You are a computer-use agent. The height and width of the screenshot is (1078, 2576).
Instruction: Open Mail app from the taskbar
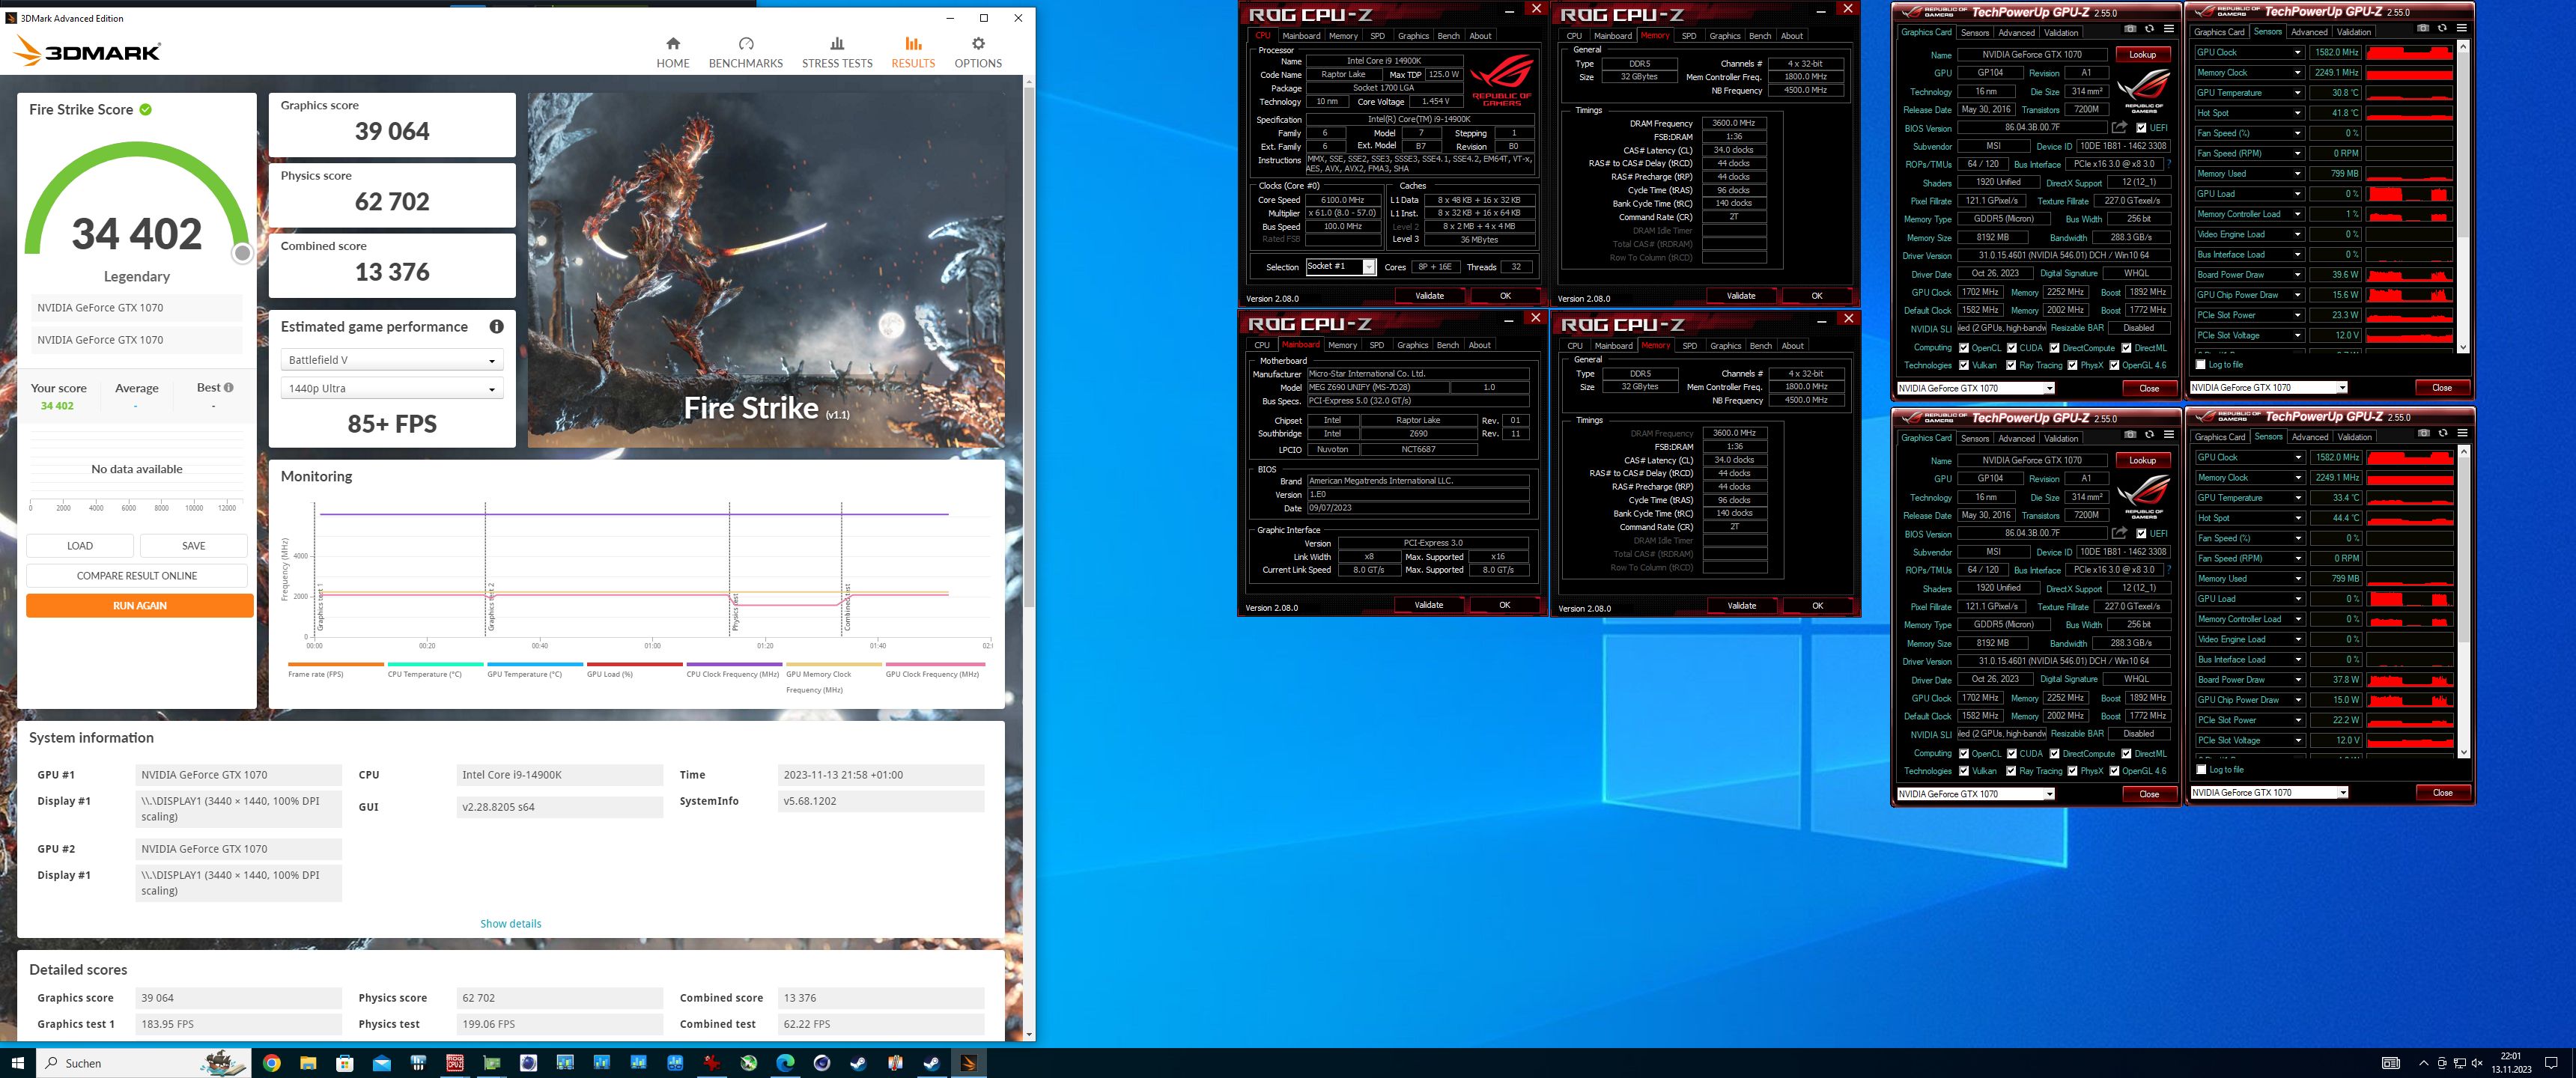pyautogui.click(x=381, y=1063)
